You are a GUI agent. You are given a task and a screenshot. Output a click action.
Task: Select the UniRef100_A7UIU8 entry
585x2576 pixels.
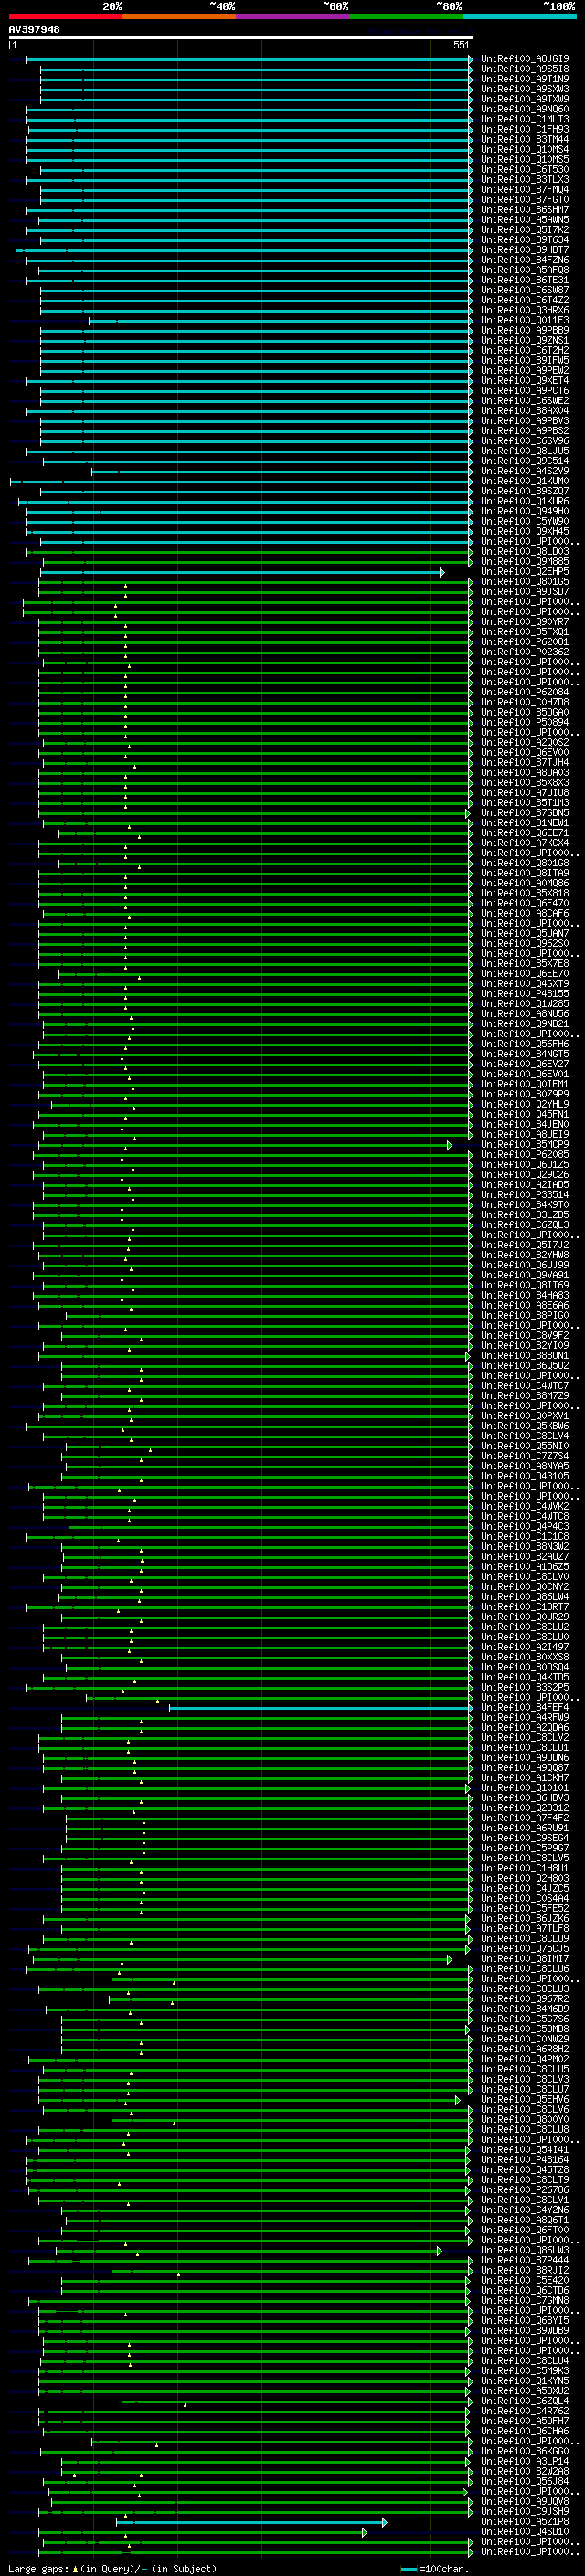click(x=525, y=793)
